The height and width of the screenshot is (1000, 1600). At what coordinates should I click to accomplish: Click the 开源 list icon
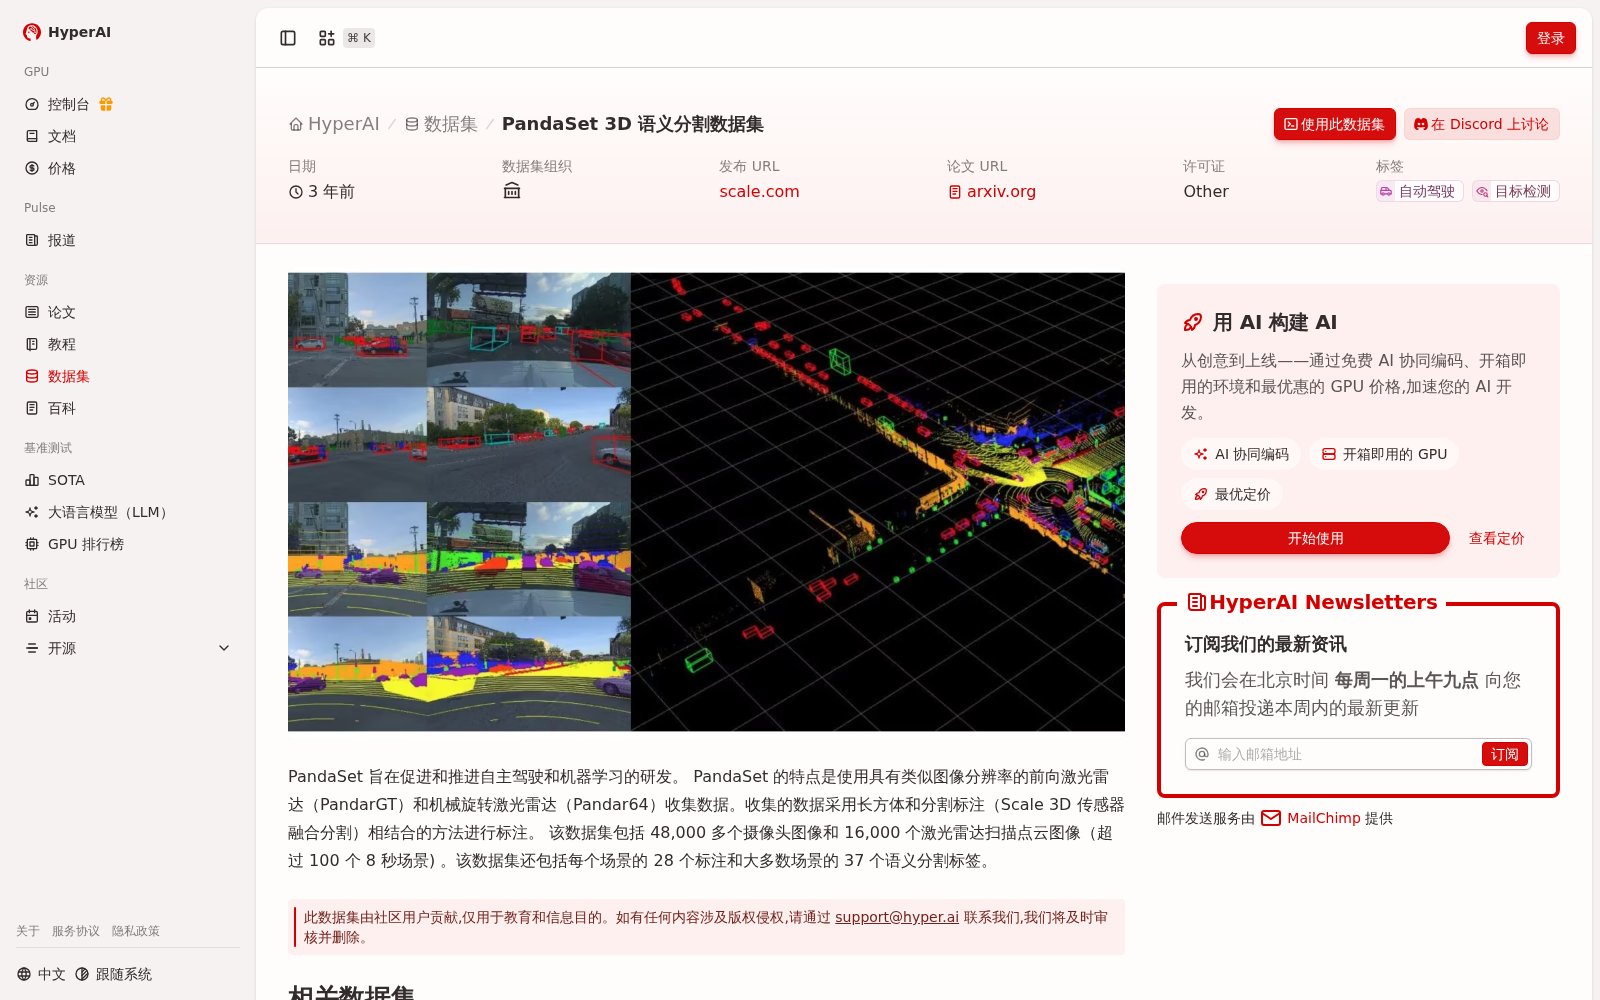[x=32, y=648]
